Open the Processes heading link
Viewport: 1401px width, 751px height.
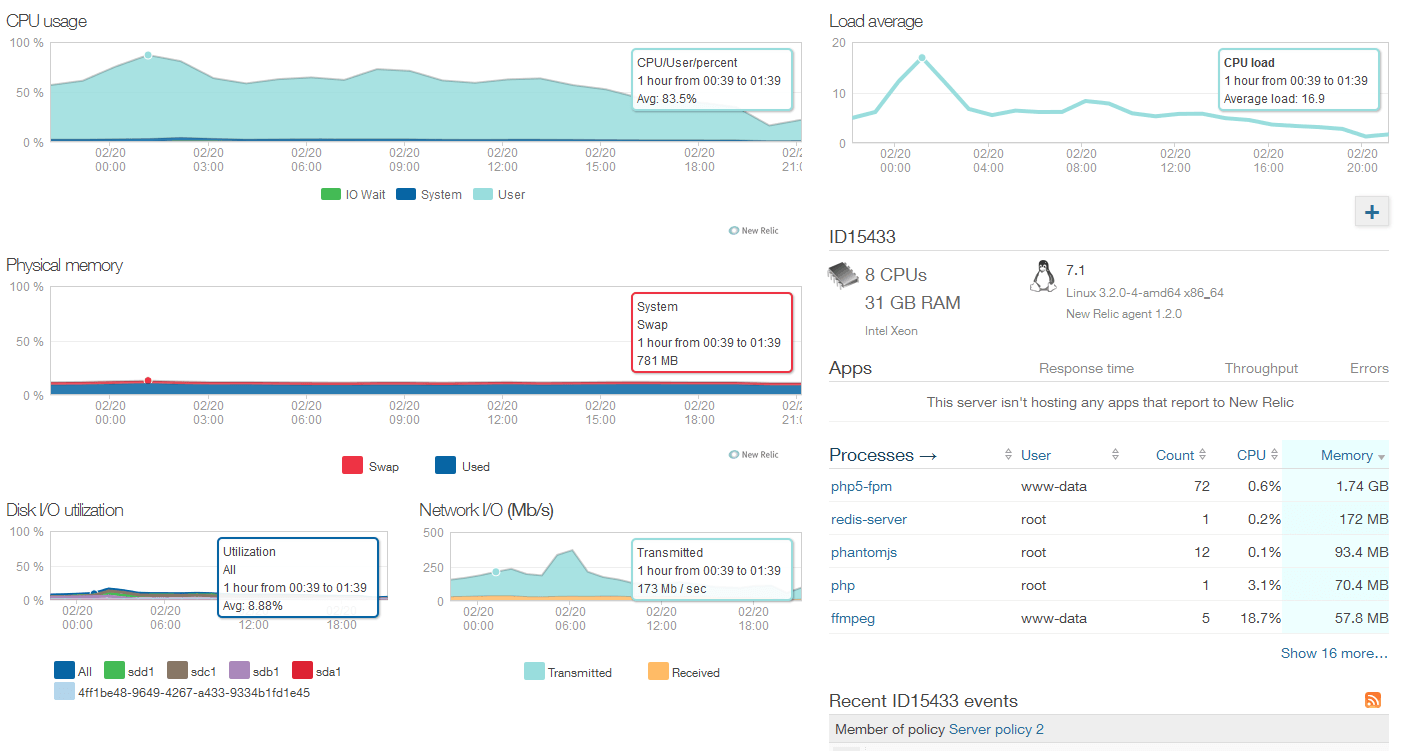[883, 455]
